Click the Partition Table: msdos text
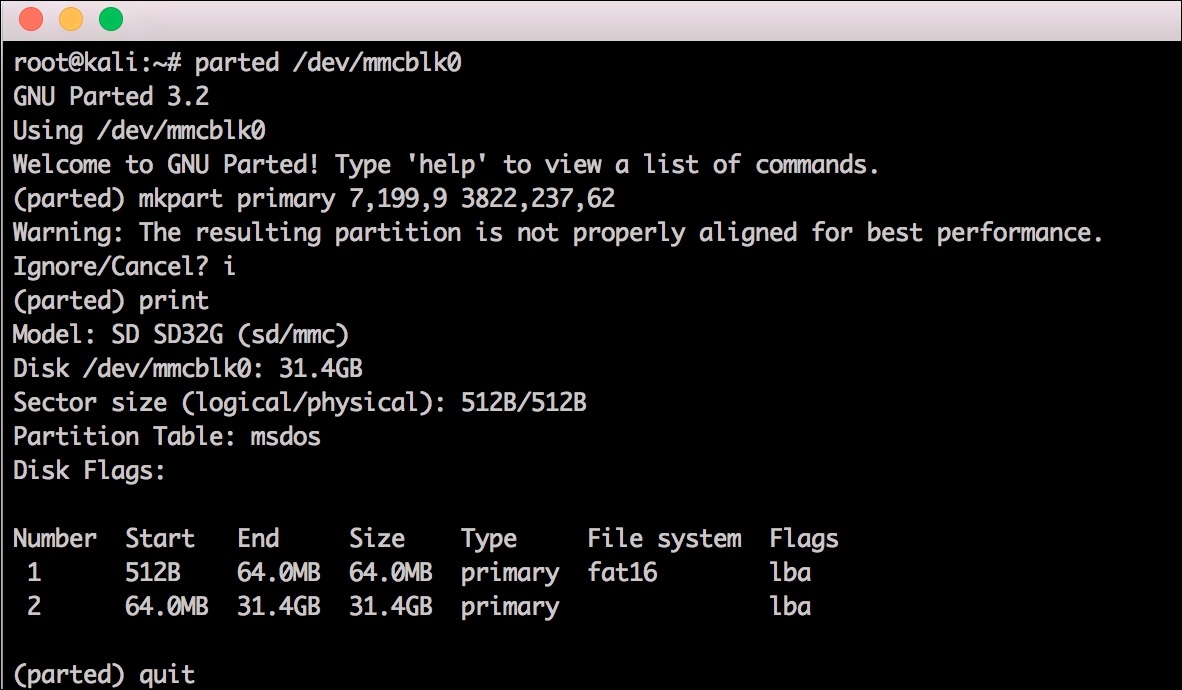The width and height of the screenshot is (1182, 690). 165,436
